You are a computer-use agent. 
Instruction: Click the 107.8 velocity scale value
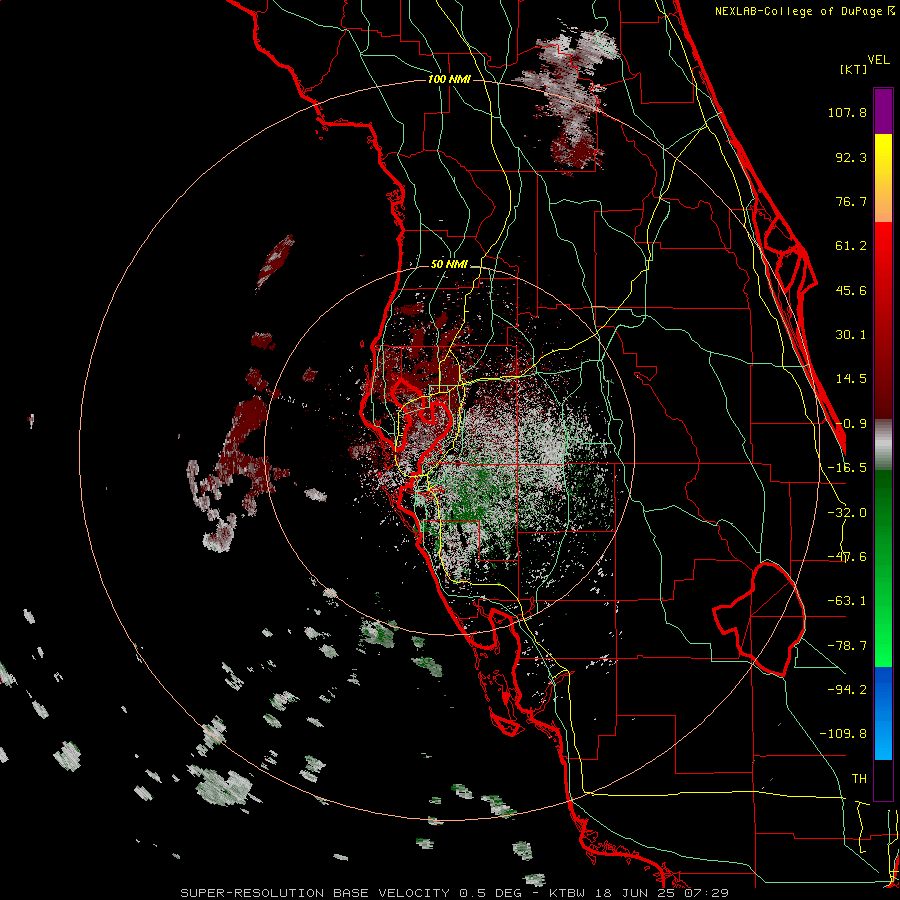(847, 112)
